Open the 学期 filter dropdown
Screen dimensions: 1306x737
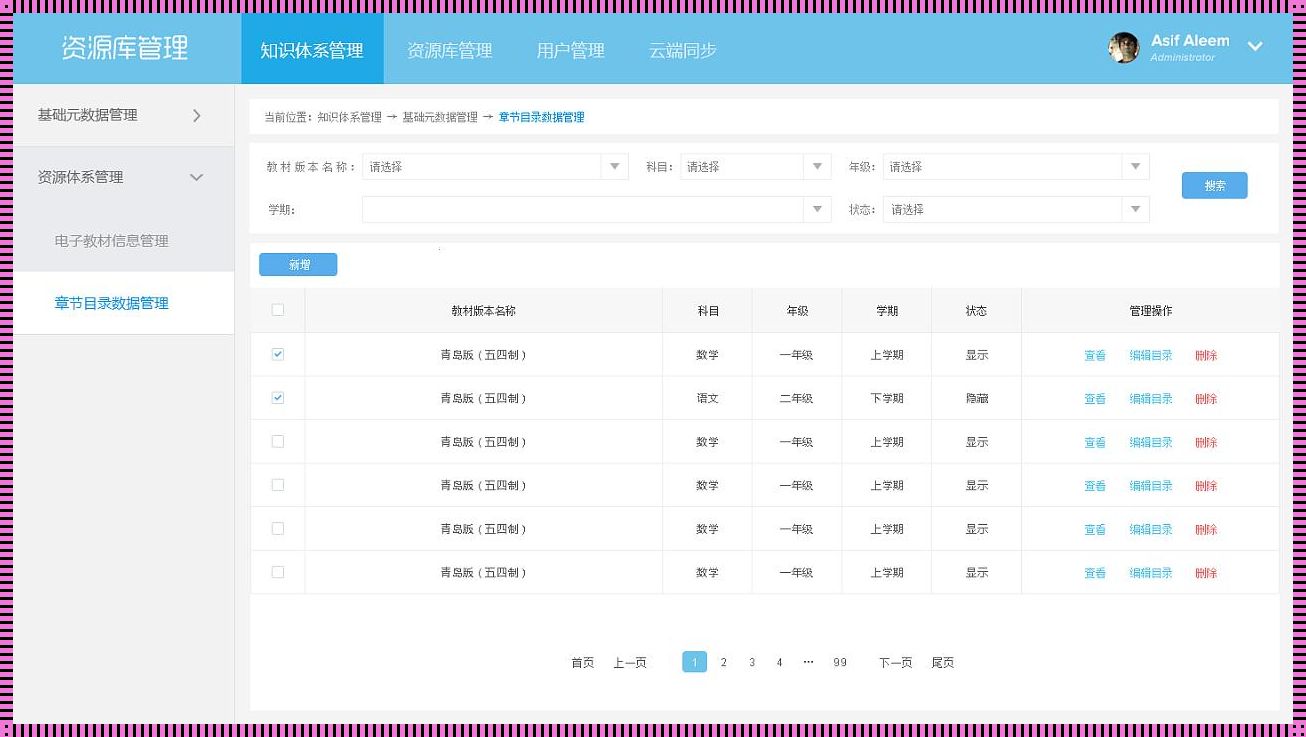click(597, 209)
